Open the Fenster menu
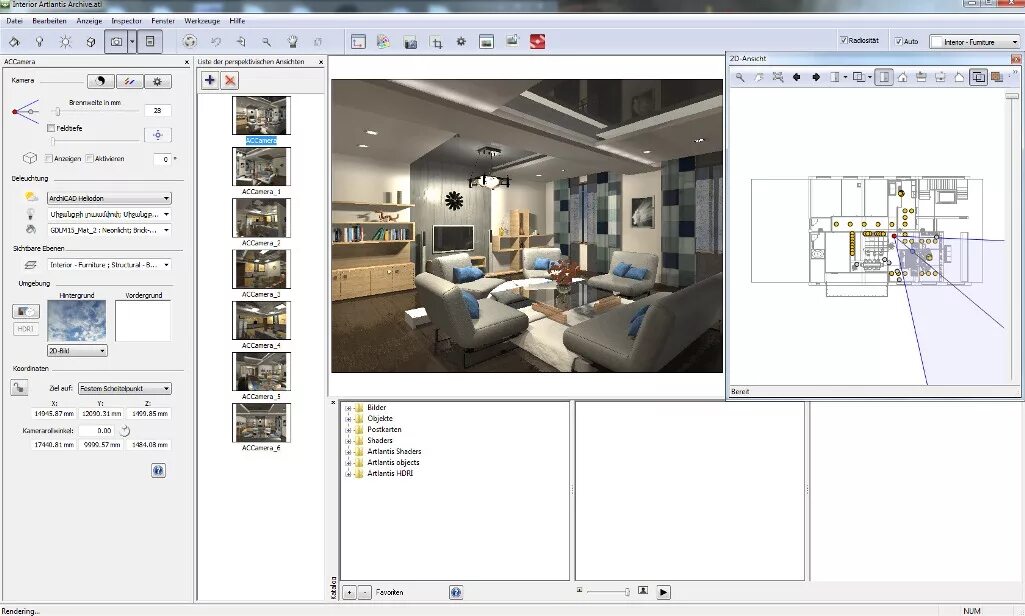The height and width of the screenshot is (616, 1025). (163, 21)
